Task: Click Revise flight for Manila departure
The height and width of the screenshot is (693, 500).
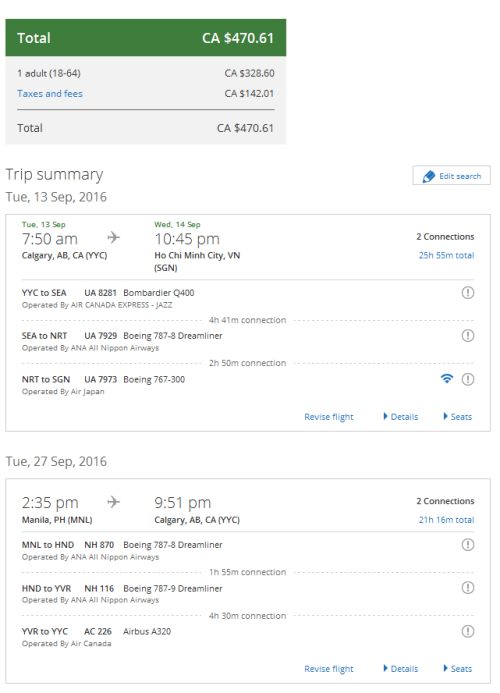Action: (x=329, y=669)
